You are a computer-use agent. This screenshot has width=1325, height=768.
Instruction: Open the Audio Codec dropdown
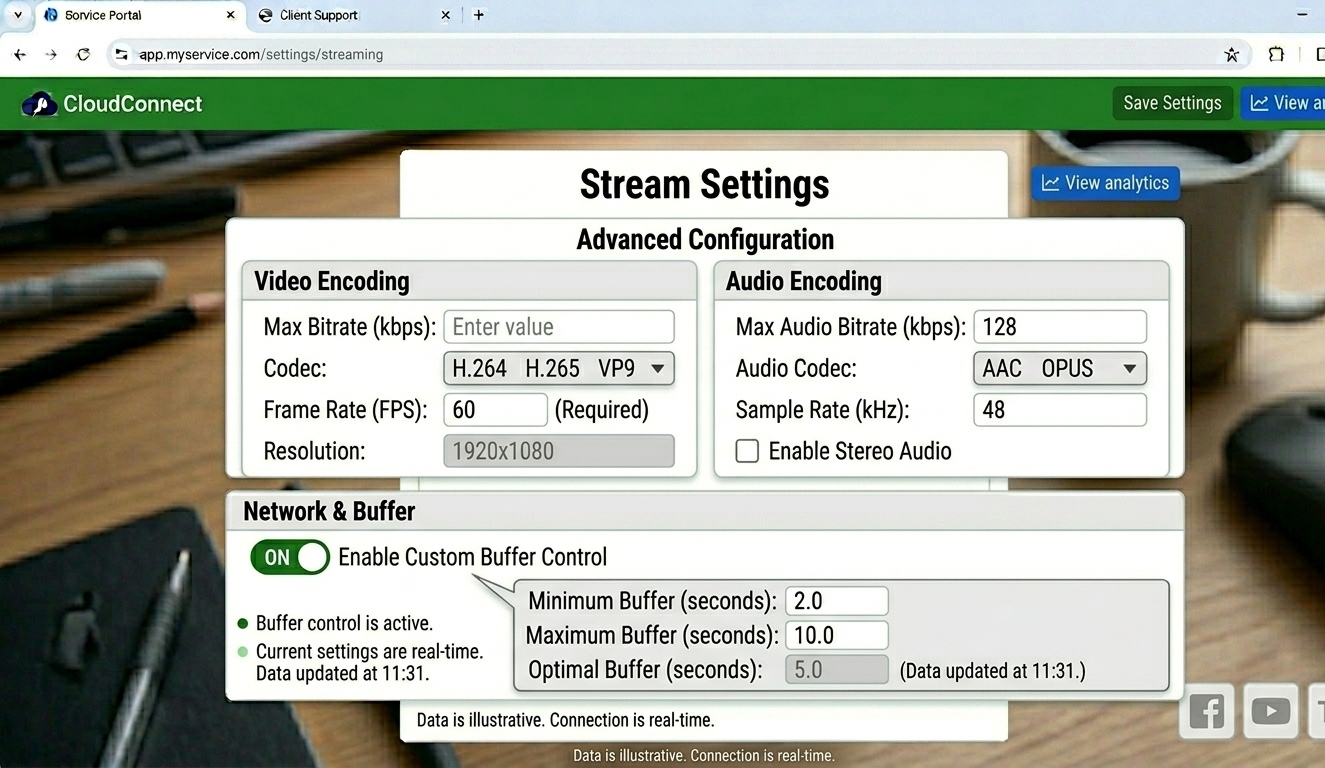[x=1059, y=368]
